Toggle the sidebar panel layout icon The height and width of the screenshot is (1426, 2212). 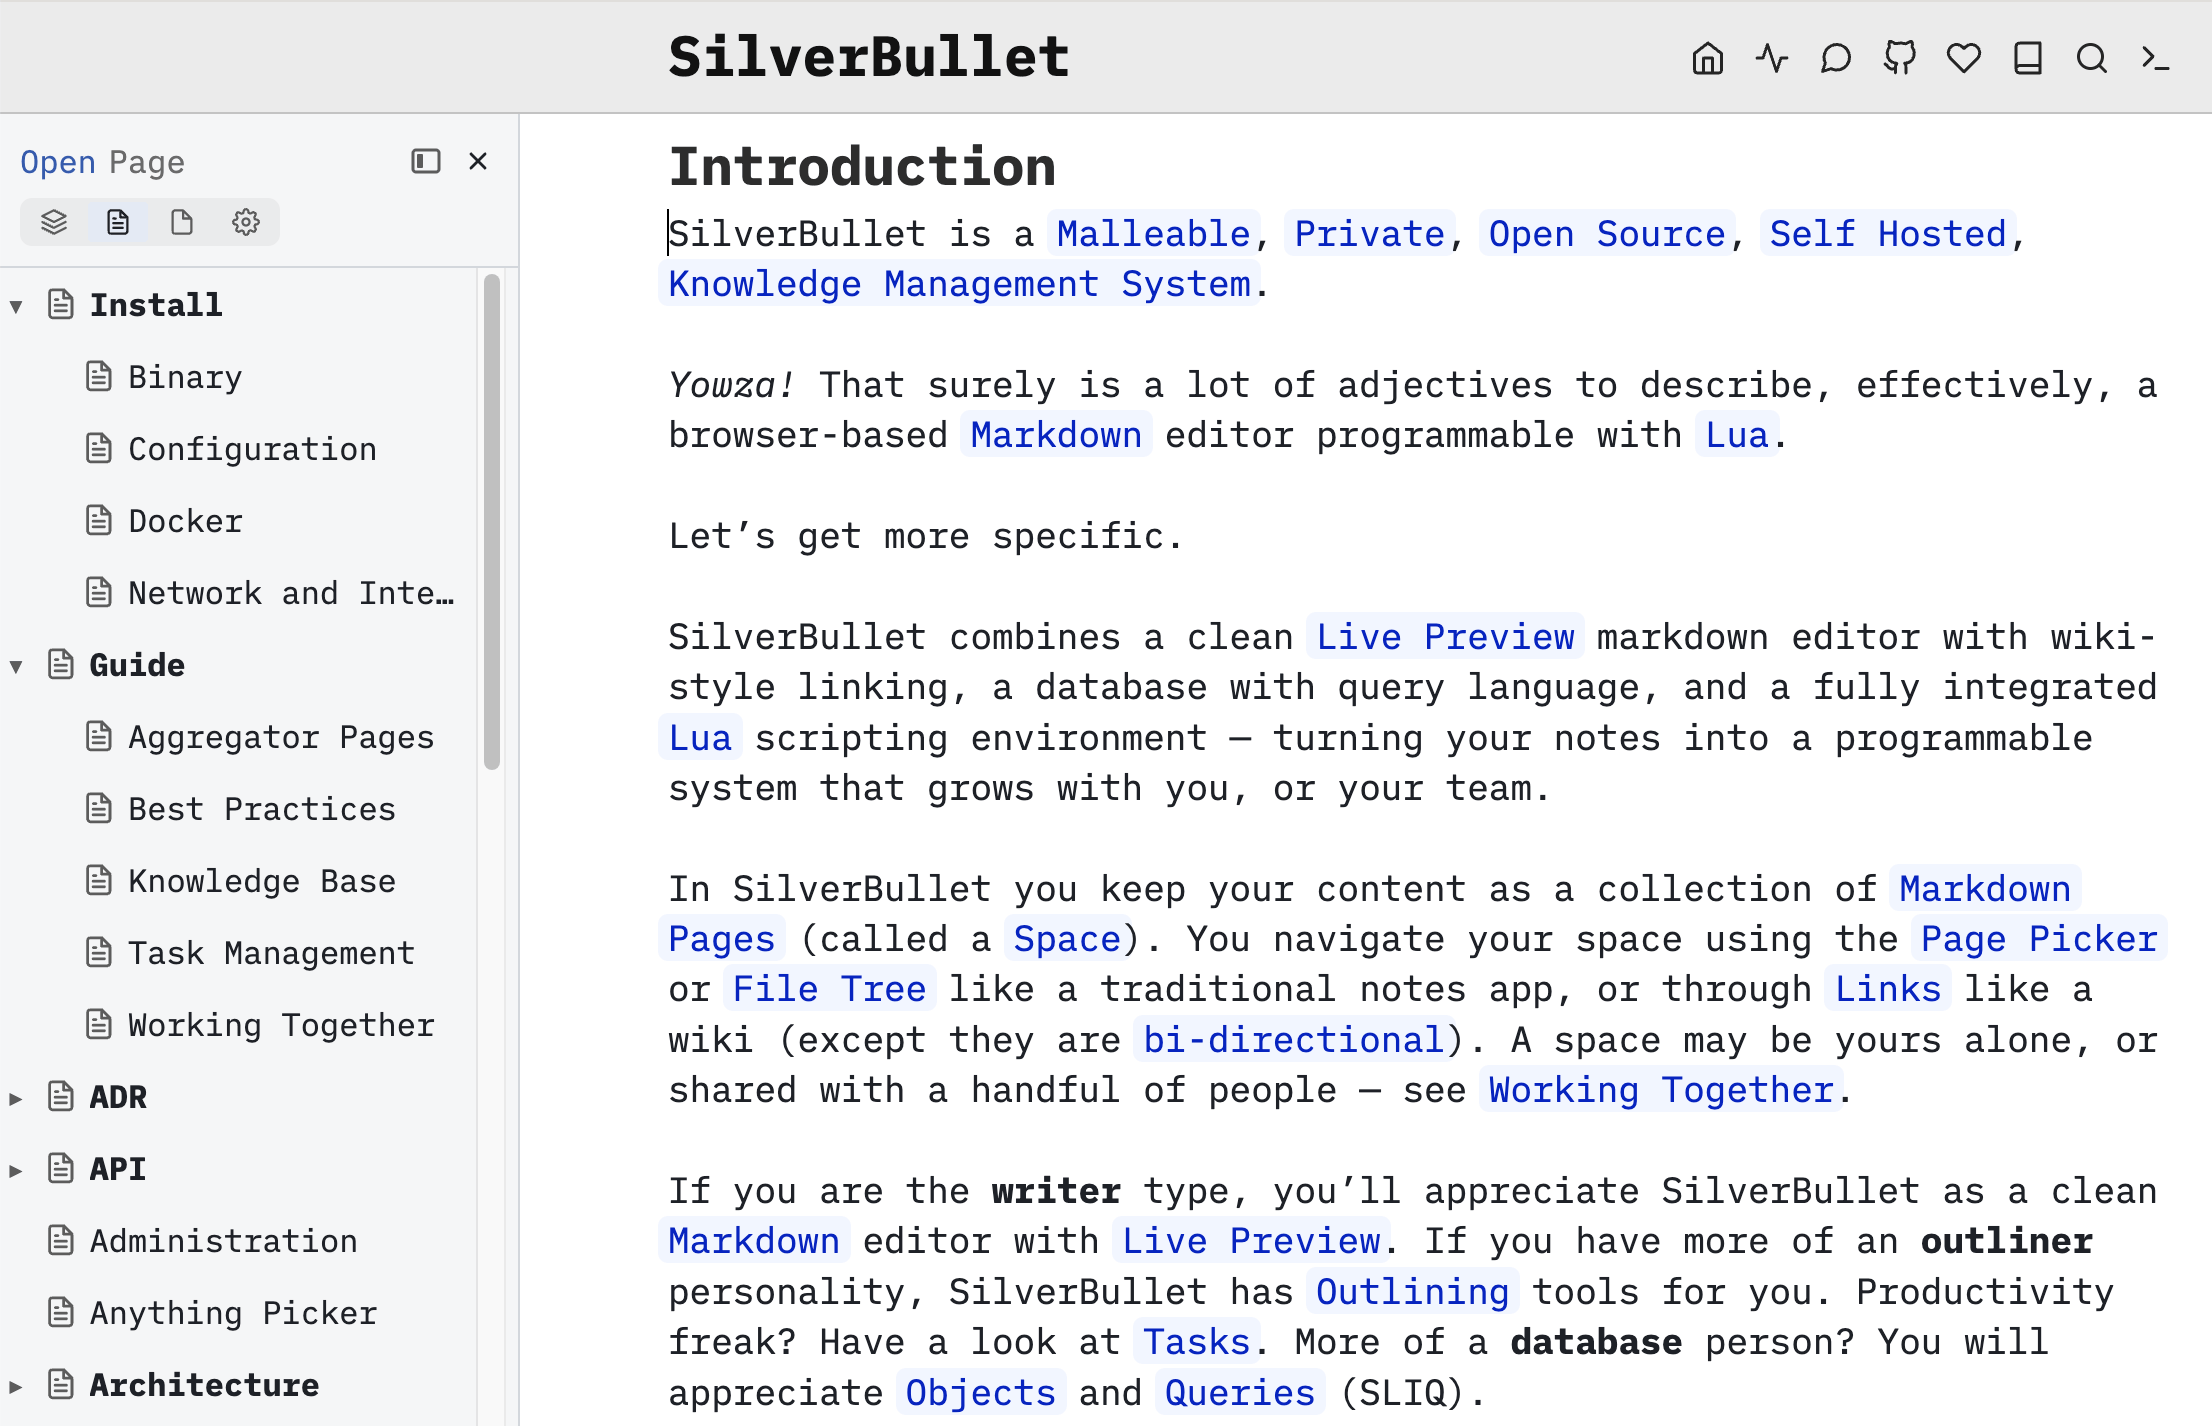[425, 161]
